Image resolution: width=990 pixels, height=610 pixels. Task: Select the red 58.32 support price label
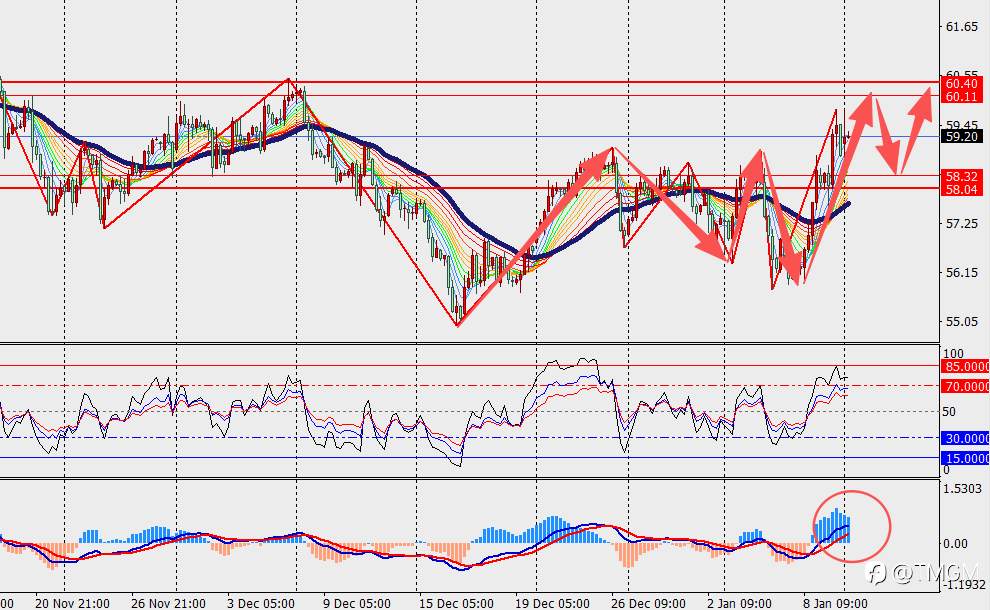click(962, 176)
